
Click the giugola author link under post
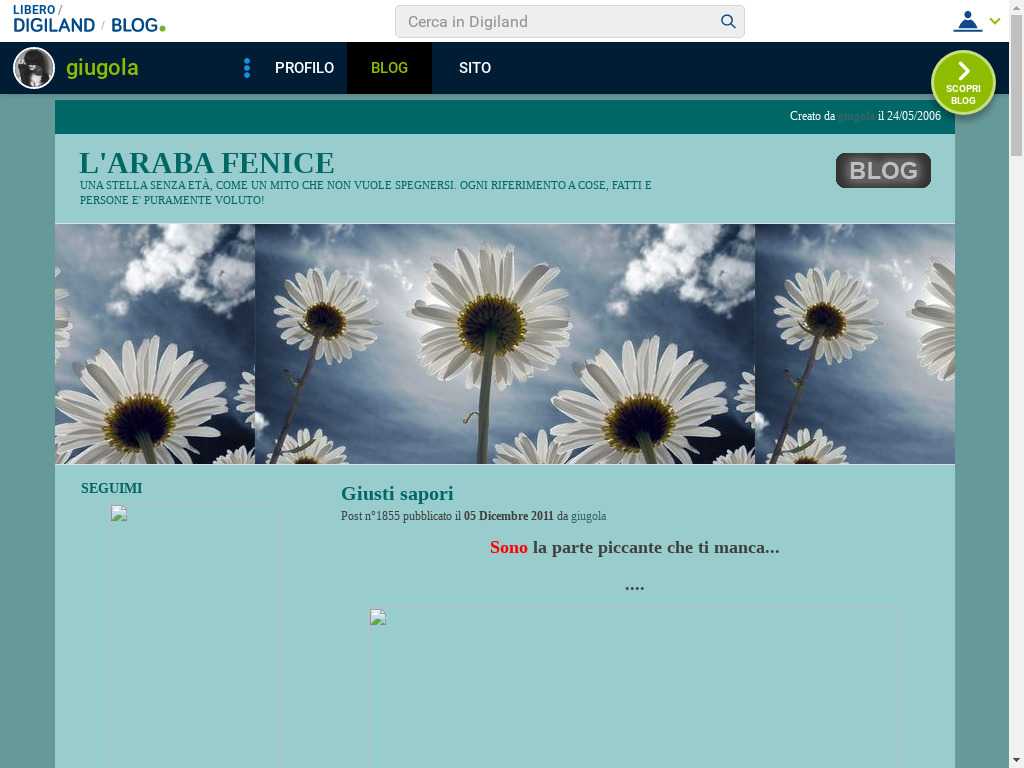[588, 516]
